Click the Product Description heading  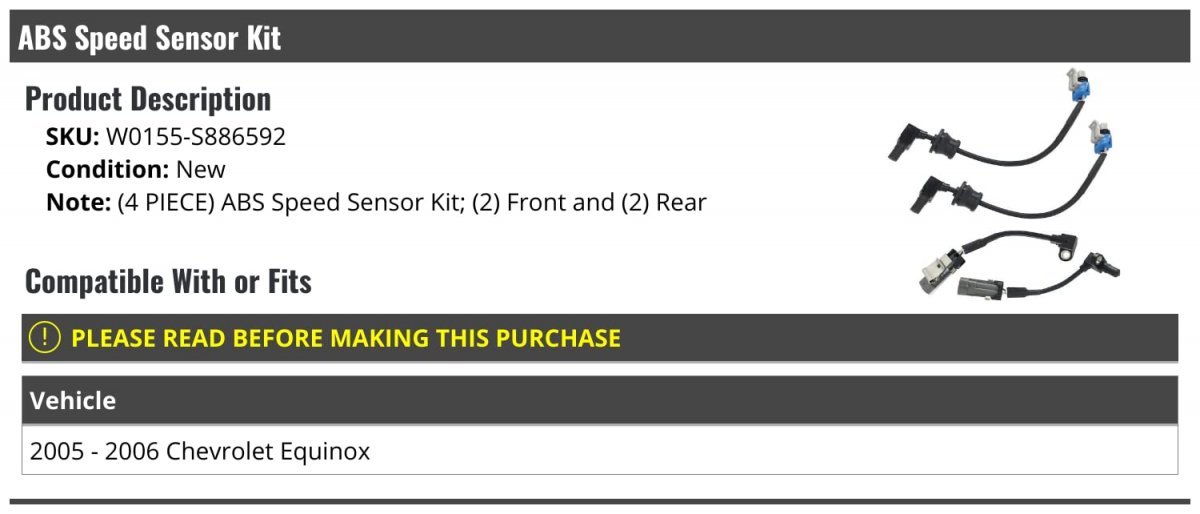pos(148,99)
